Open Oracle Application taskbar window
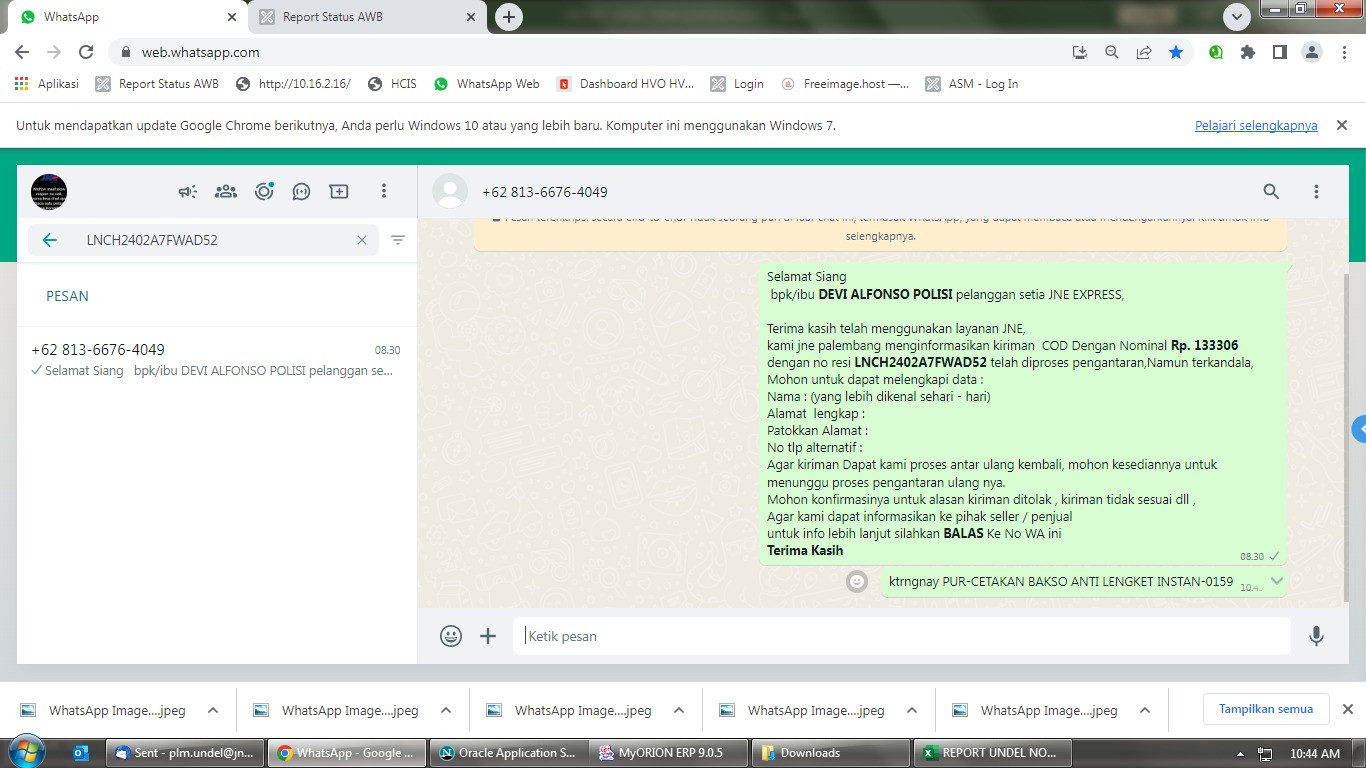 tap(508, 753)
